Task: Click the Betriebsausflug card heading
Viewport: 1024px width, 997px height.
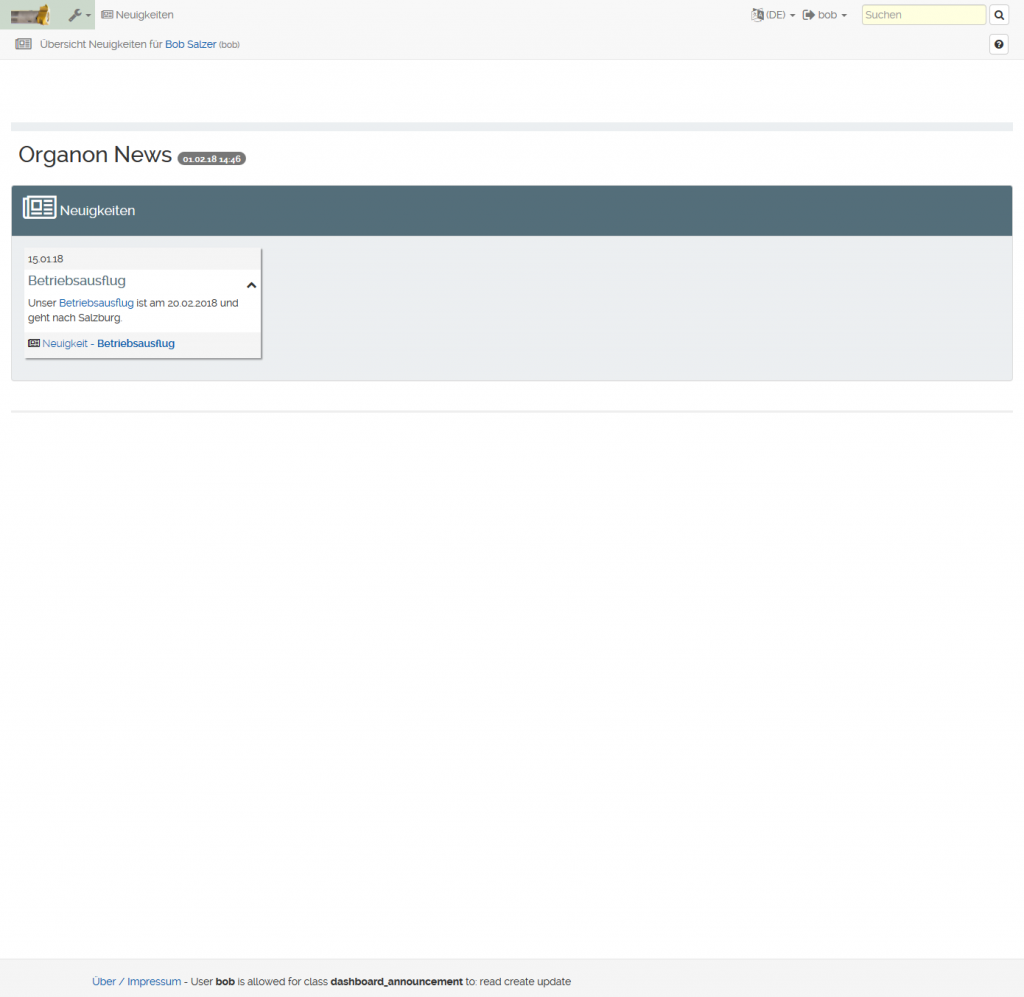Action: click(77, 281)
